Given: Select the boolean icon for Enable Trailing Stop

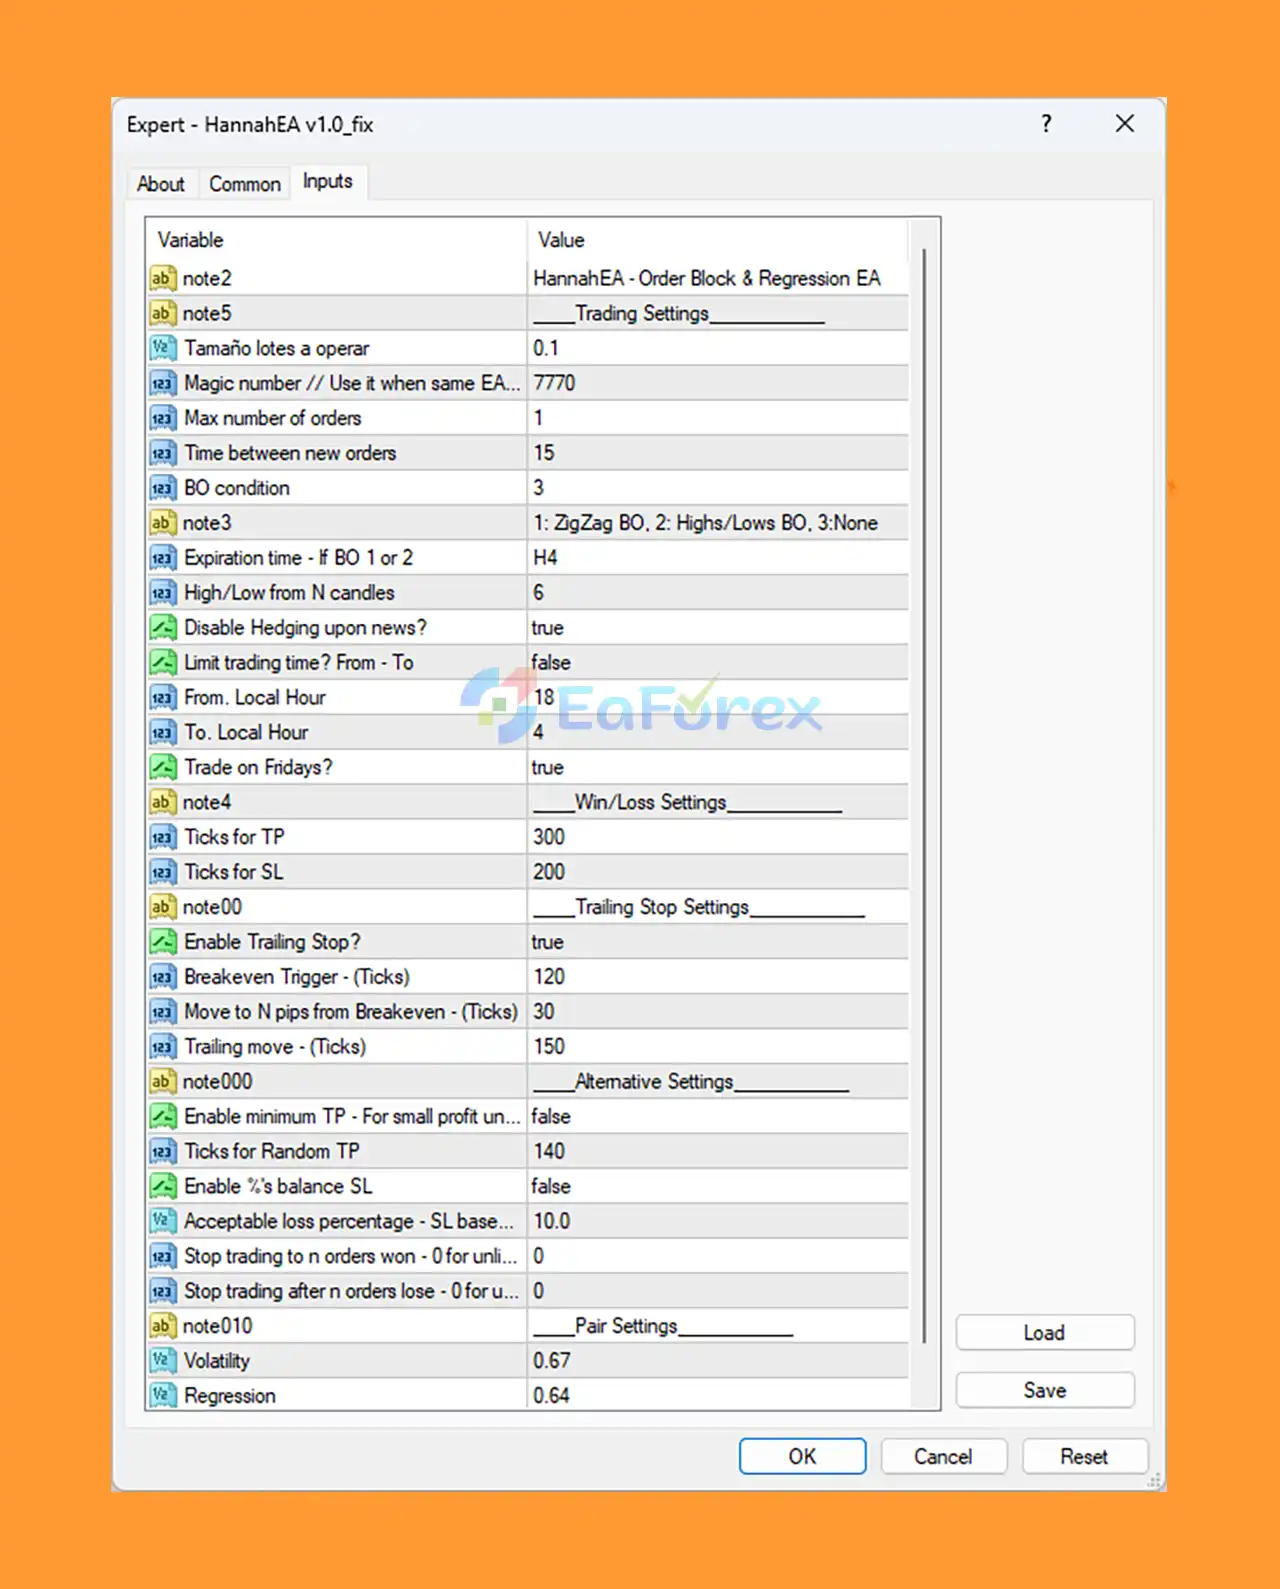Looking at the screenshot, I should [162, 942].
